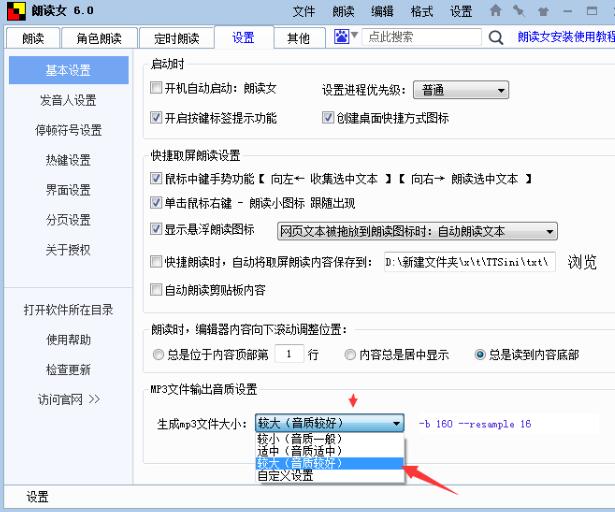Image resolution: width=615 pixels, height=512 pixels.
Task: Click the home icon in title bar
Action: 495,11
